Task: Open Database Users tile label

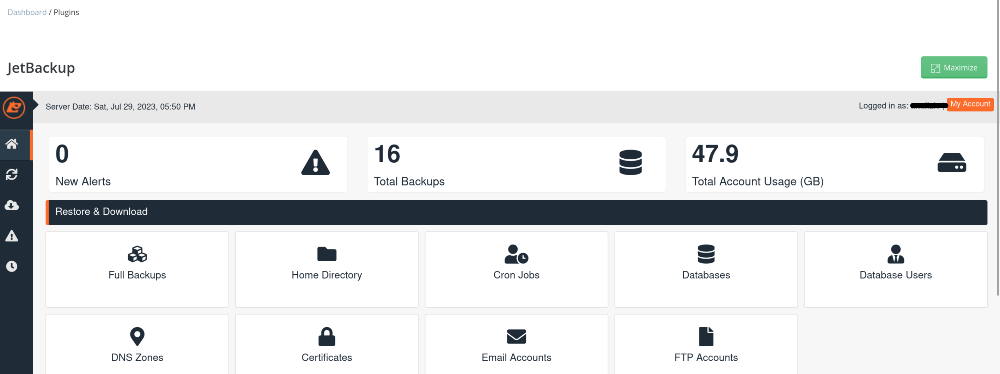Action: (x=895, y=275)
